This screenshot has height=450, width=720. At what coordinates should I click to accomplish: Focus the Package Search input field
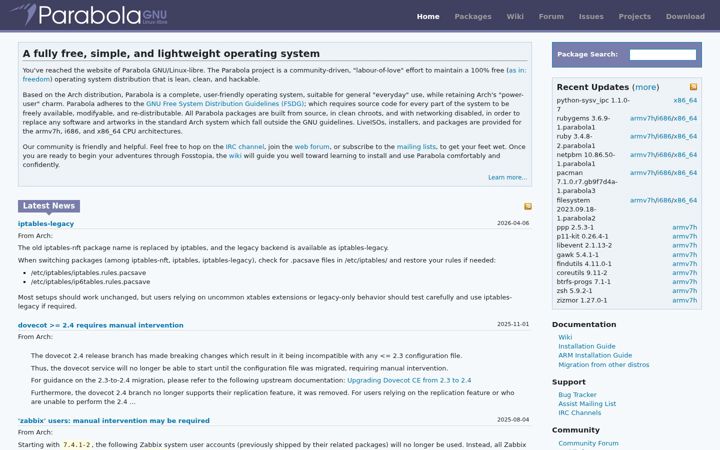[663, 55]
